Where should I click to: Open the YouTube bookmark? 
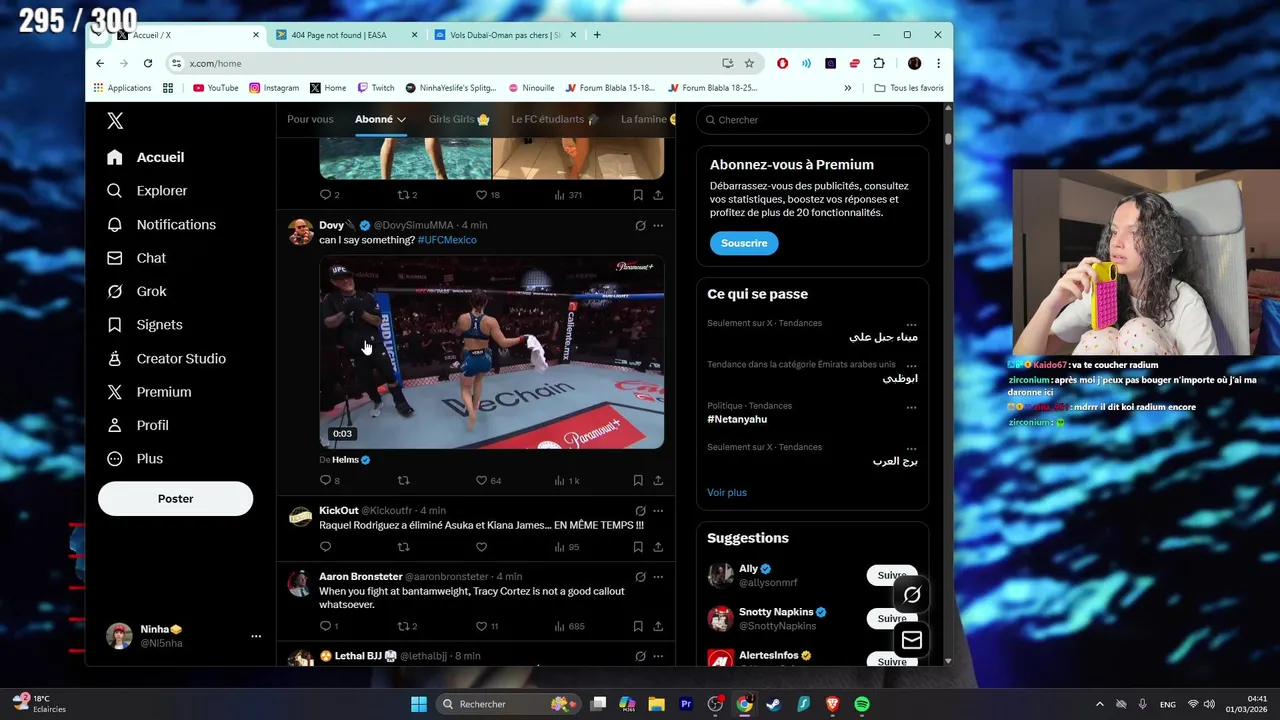pyautogui.click(x=215, y=88)
